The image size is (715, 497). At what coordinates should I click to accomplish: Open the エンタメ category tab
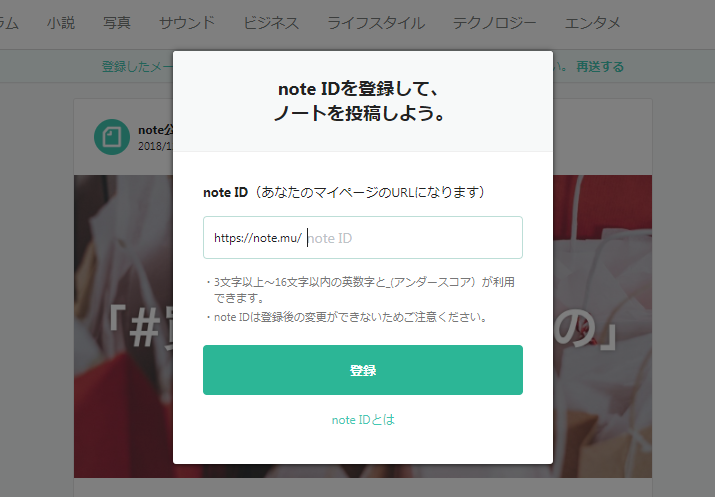pyautogui.click(x=592, y=23)
